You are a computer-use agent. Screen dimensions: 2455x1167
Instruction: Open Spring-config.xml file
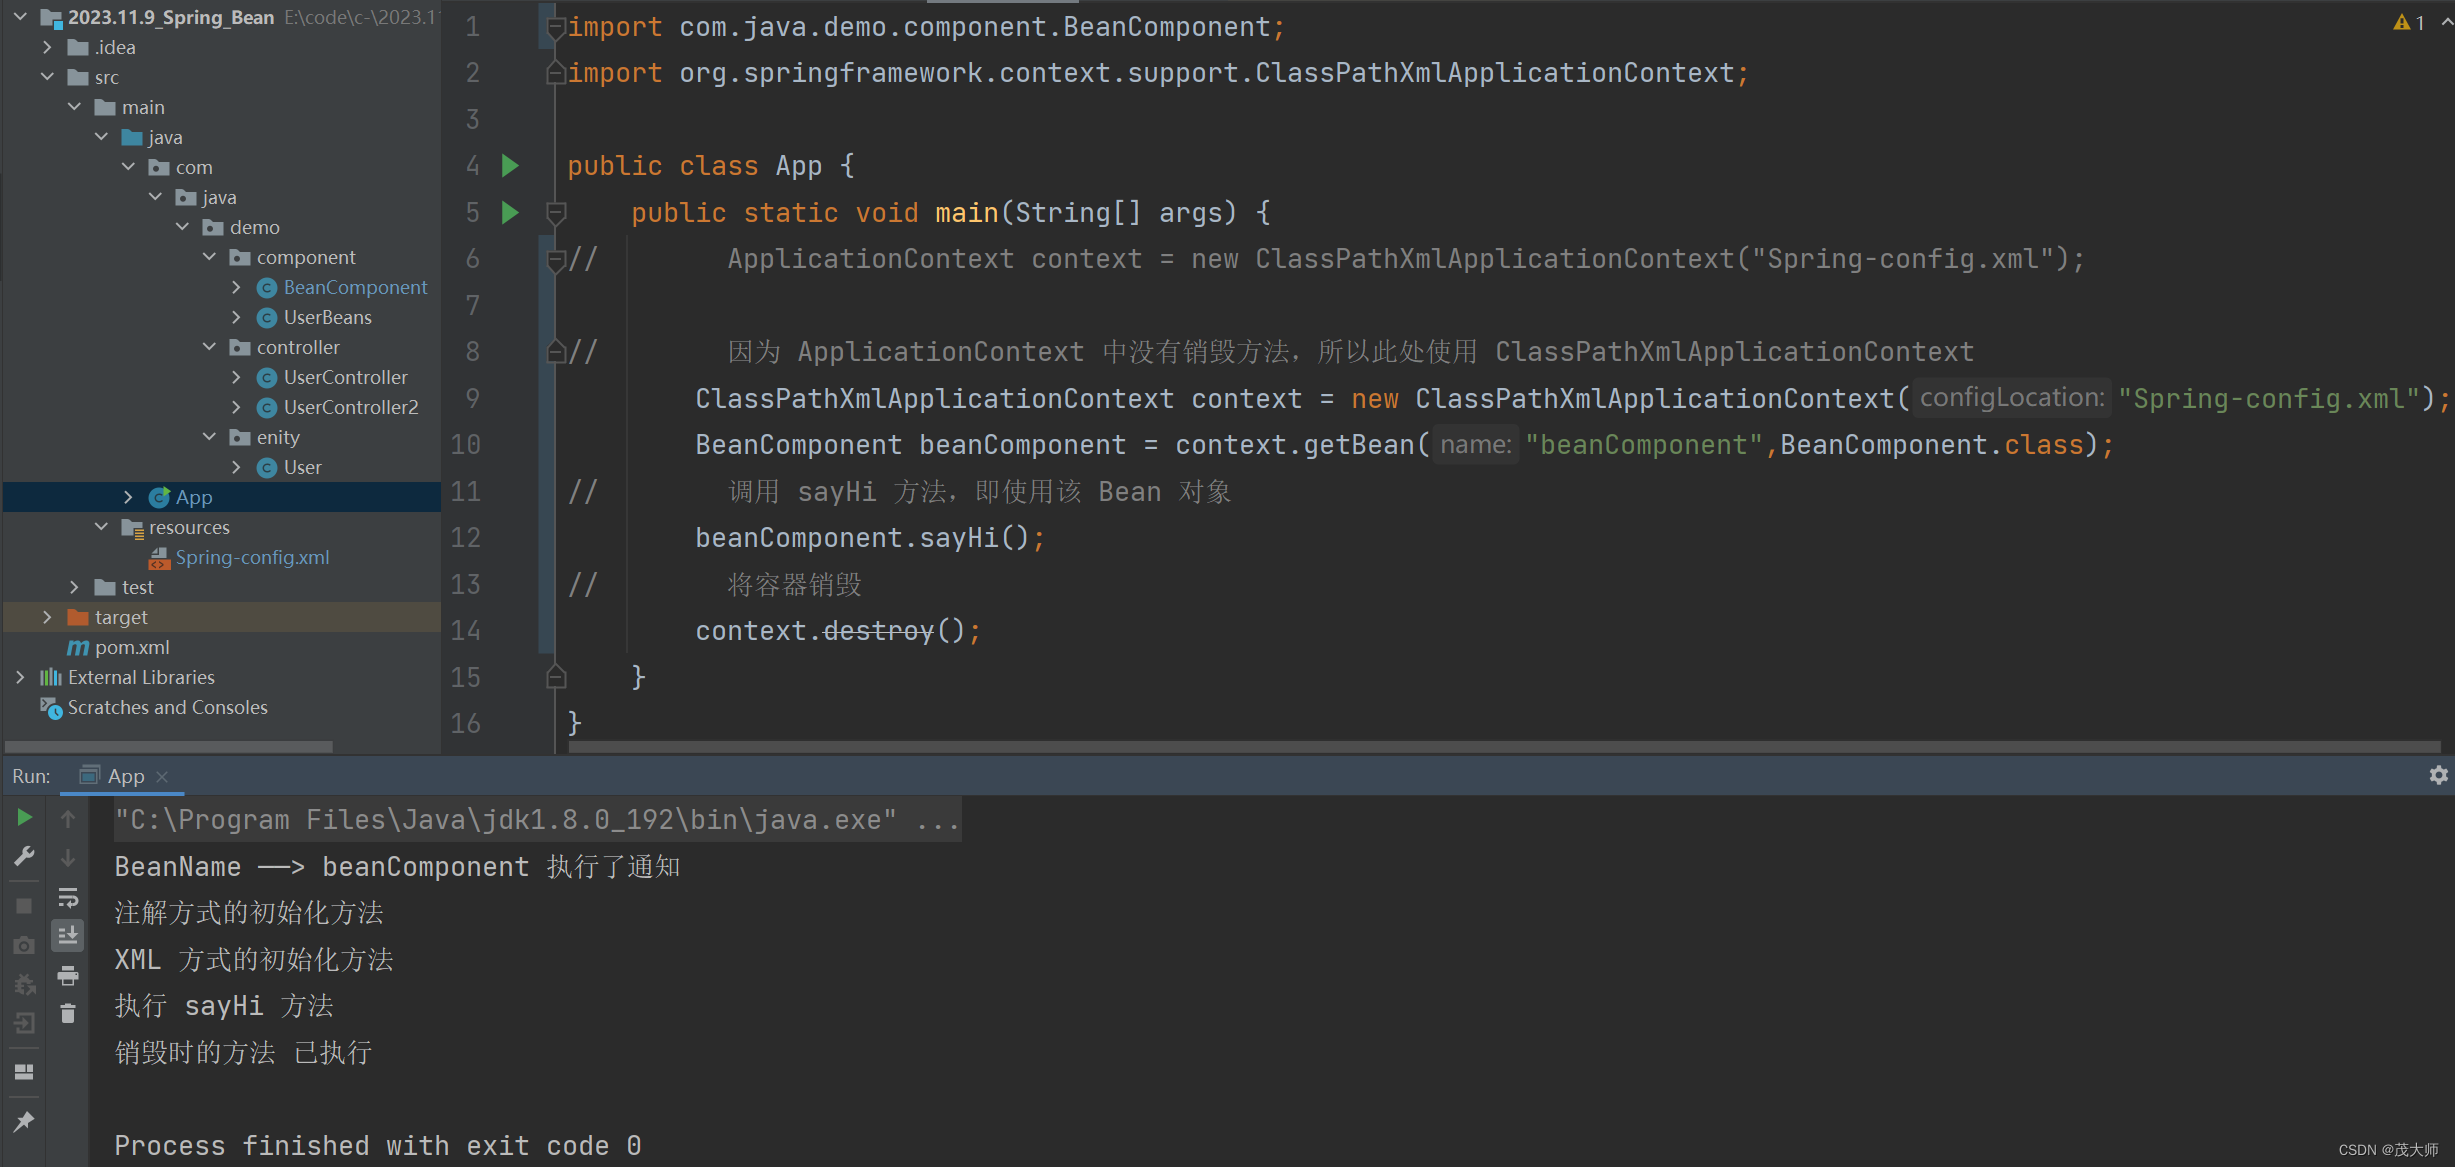pyautogui.click(x=252, y=557)
